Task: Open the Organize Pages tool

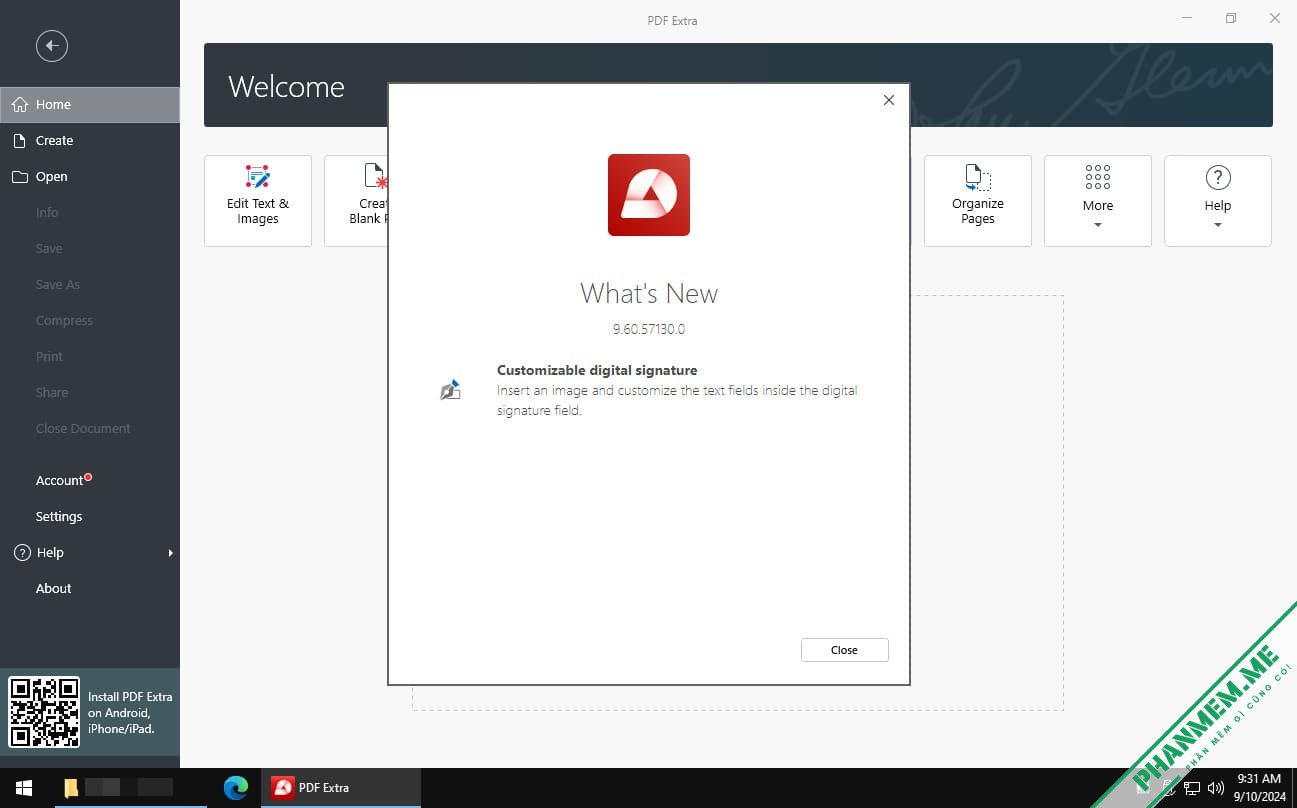Action: (978, 201)
